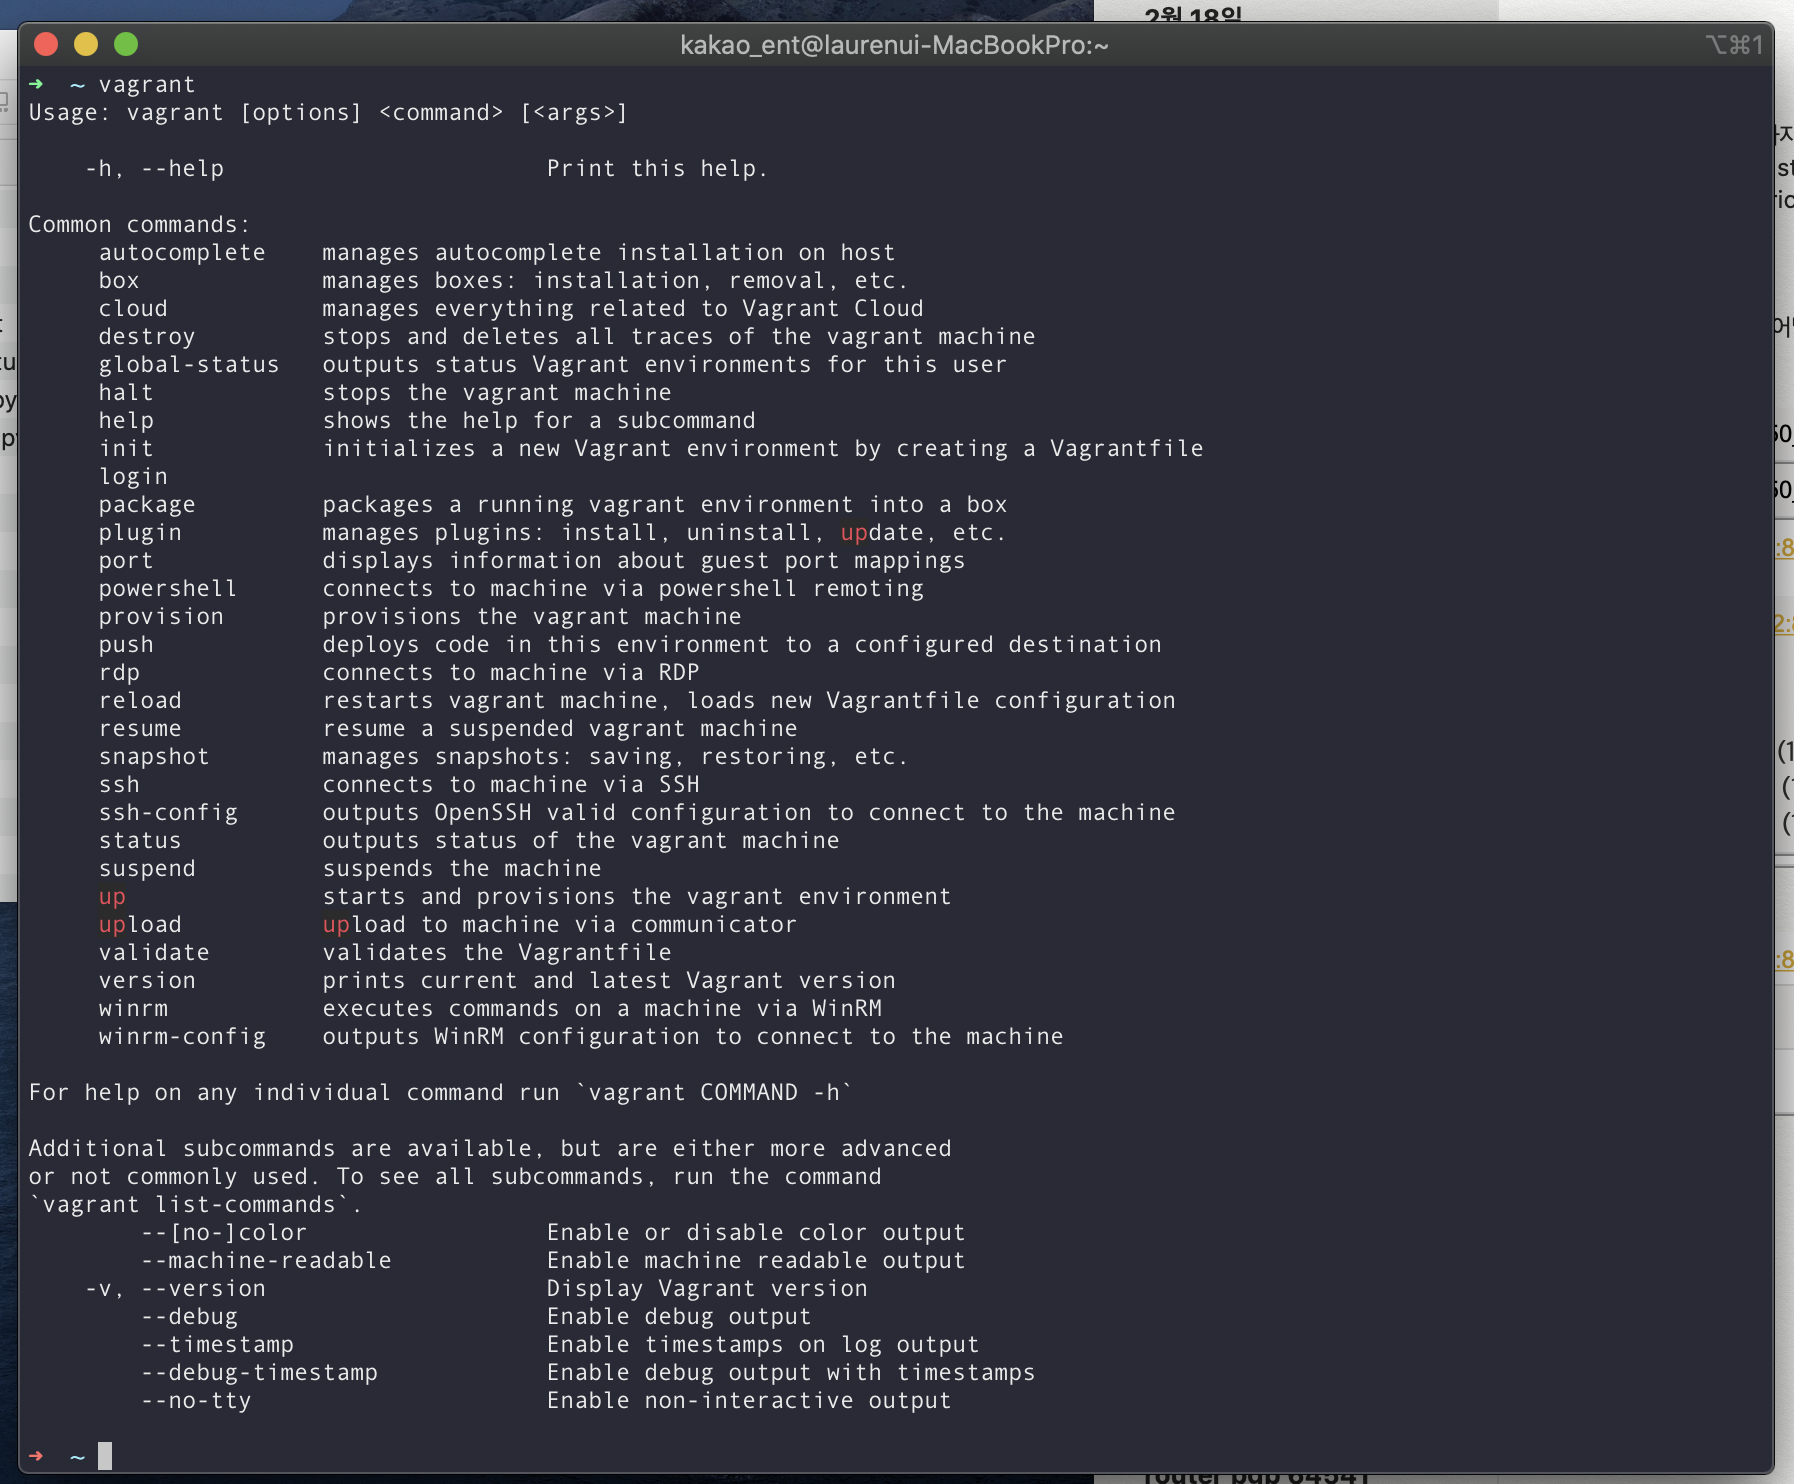Select the 'port' command name
1794x1484 pixels.
pos(126,561)
